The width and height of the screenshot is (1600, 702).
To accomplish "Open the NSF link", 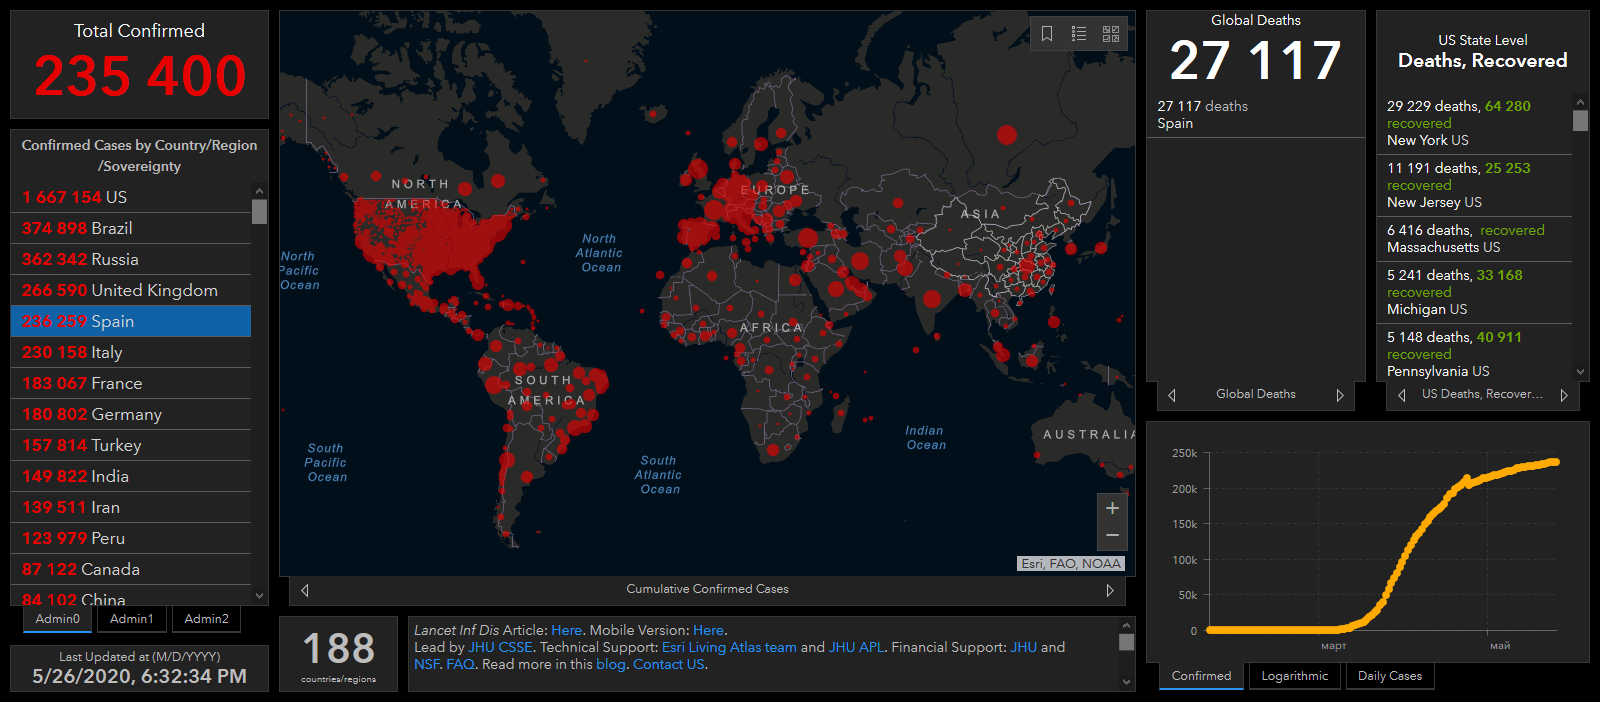I will [426, 664].
